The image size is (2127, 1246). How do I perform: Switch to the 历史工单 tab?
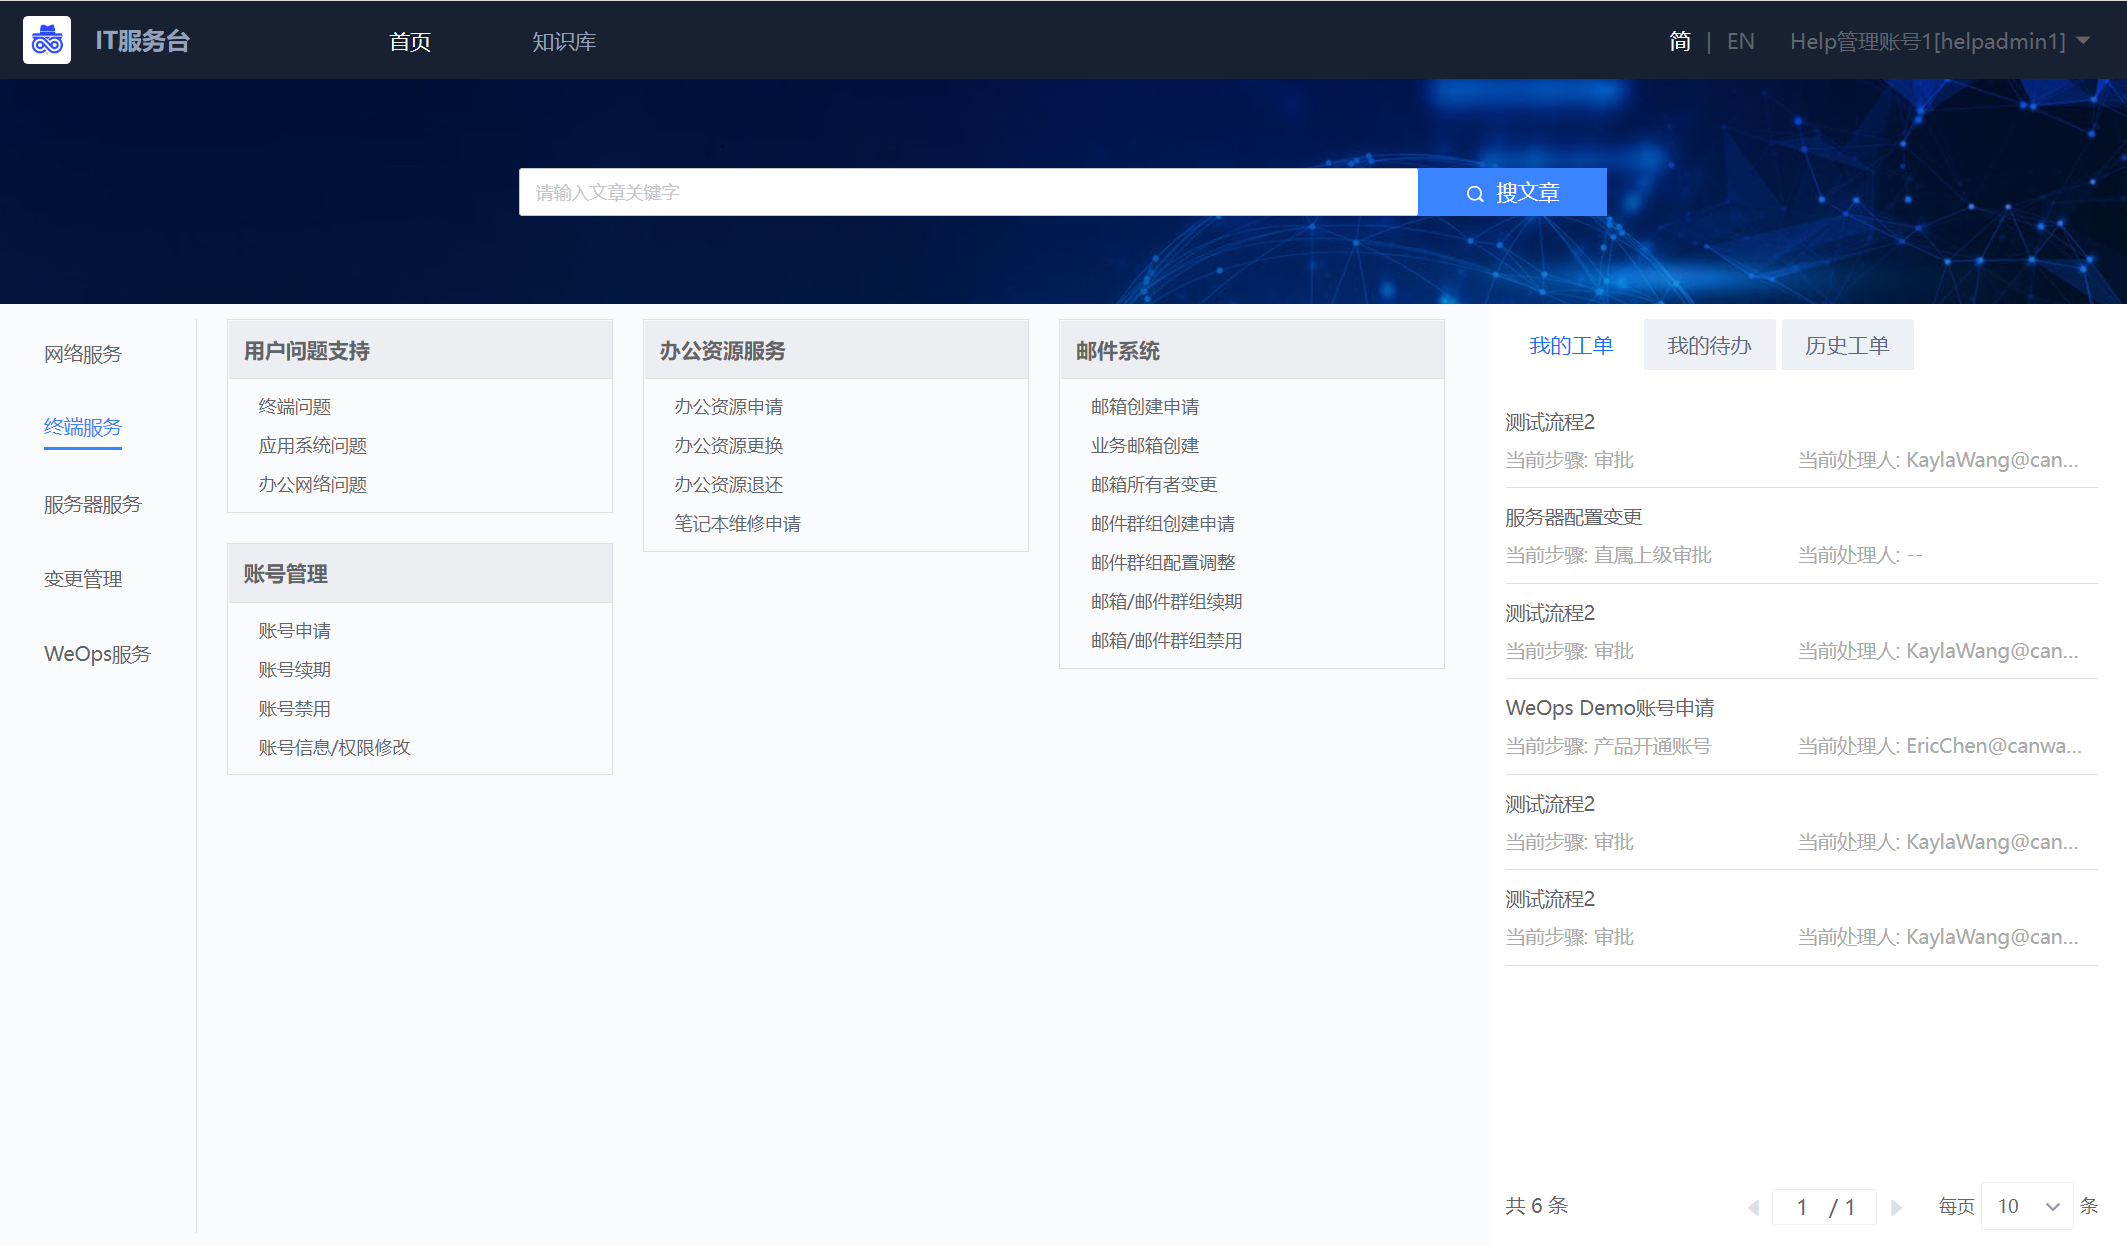coord(1847,345)
